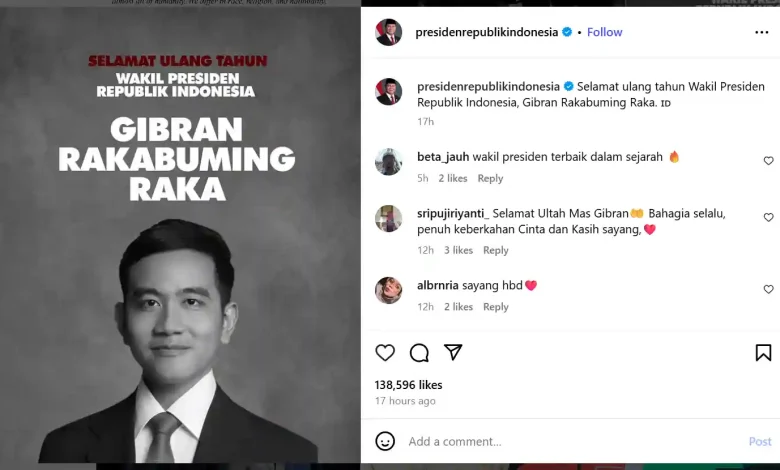The width and height of the screenshot is (780, 470).
Task: Like the post with the heart icon
Action: point(385,353)
